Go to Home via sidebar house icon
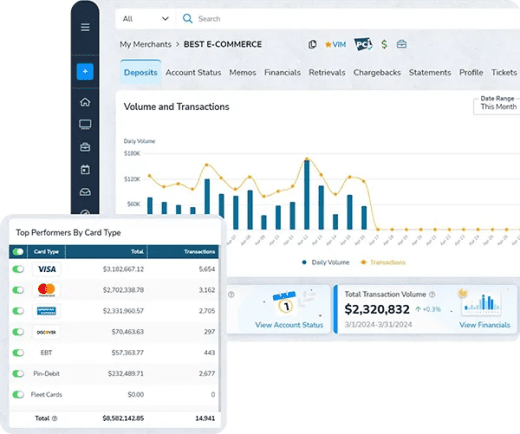This screenshot has width=520, height=434. click(85, 102)
